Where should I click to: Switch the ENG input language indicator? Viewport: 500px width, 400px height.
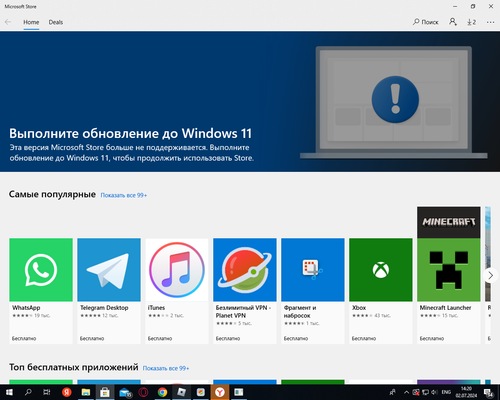coord(446,392)
